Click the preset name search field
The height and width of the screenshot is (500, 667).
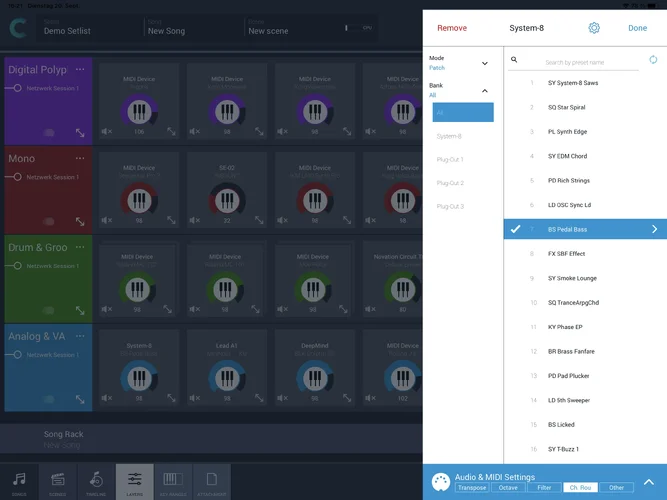(x=590, y=63)
